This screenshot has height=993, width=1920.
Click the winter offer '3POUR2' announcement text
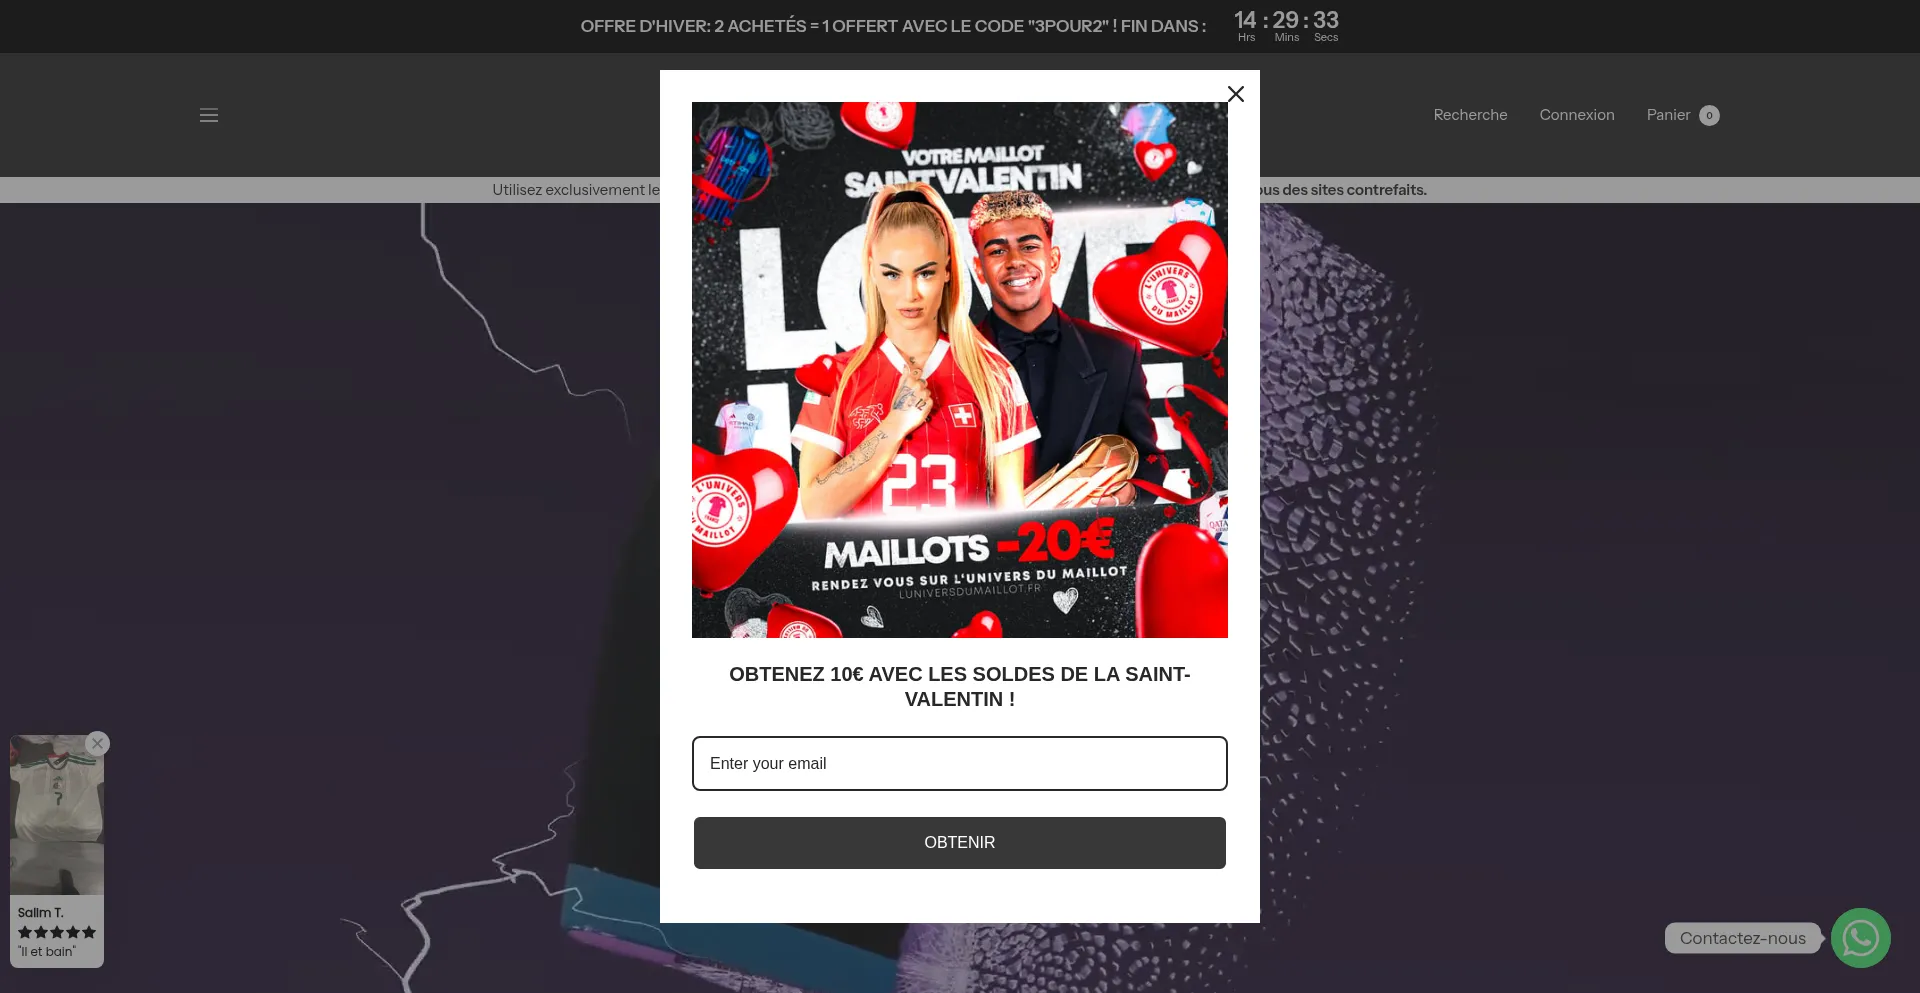(x=893, y=26)
